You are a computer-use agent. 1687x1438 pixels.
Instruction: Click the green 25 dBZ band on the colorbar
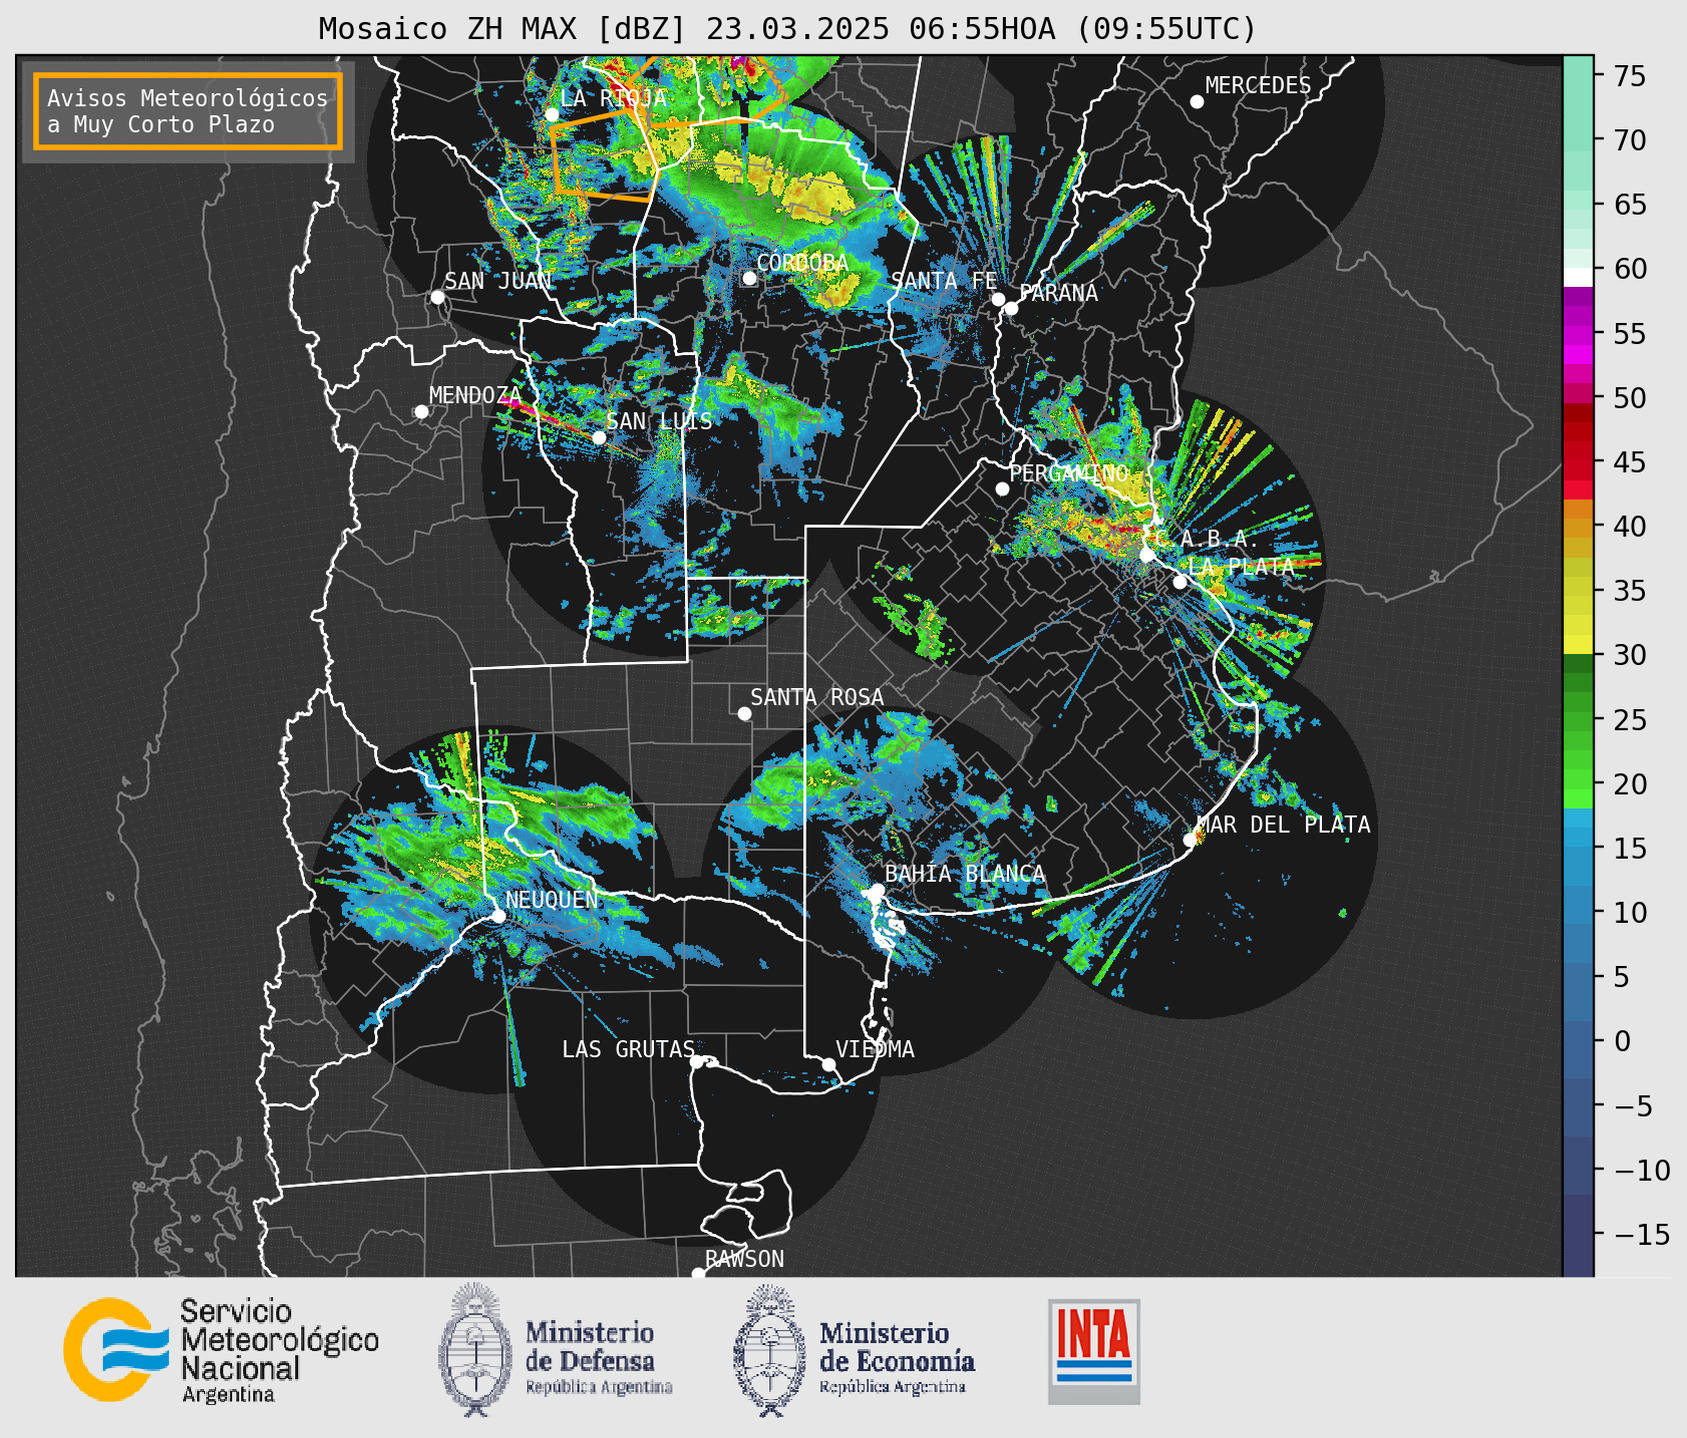point(1578,720)
